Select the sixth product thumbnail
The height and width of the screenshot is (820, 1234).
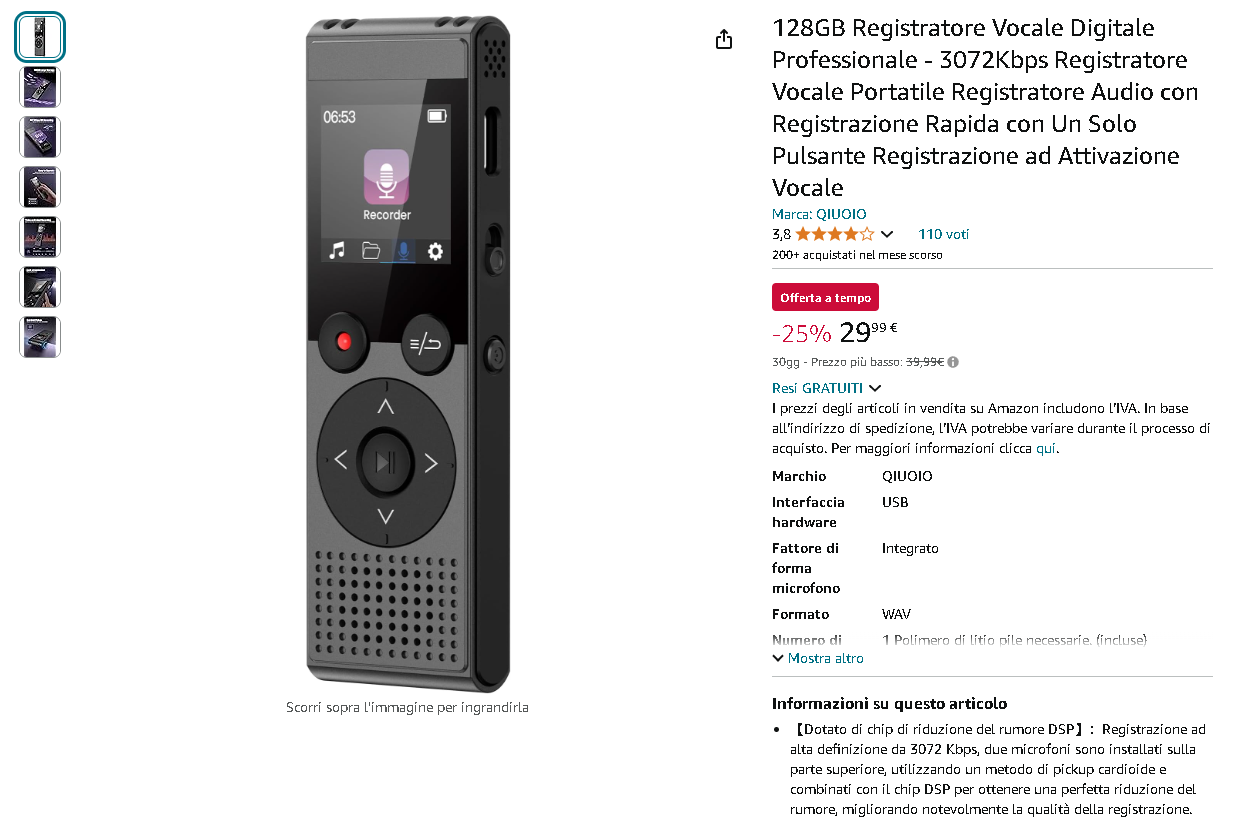point(40,287)
